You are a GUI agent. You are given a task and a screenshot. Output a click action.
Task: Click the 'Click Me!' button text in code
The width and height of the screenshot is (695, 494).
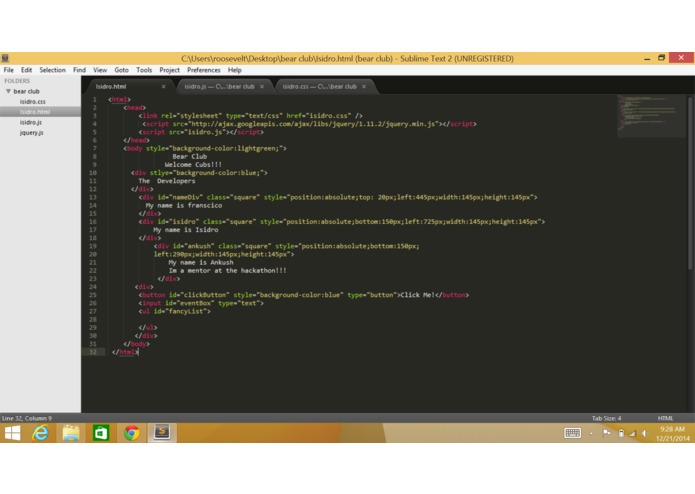[x=418, y=295]
